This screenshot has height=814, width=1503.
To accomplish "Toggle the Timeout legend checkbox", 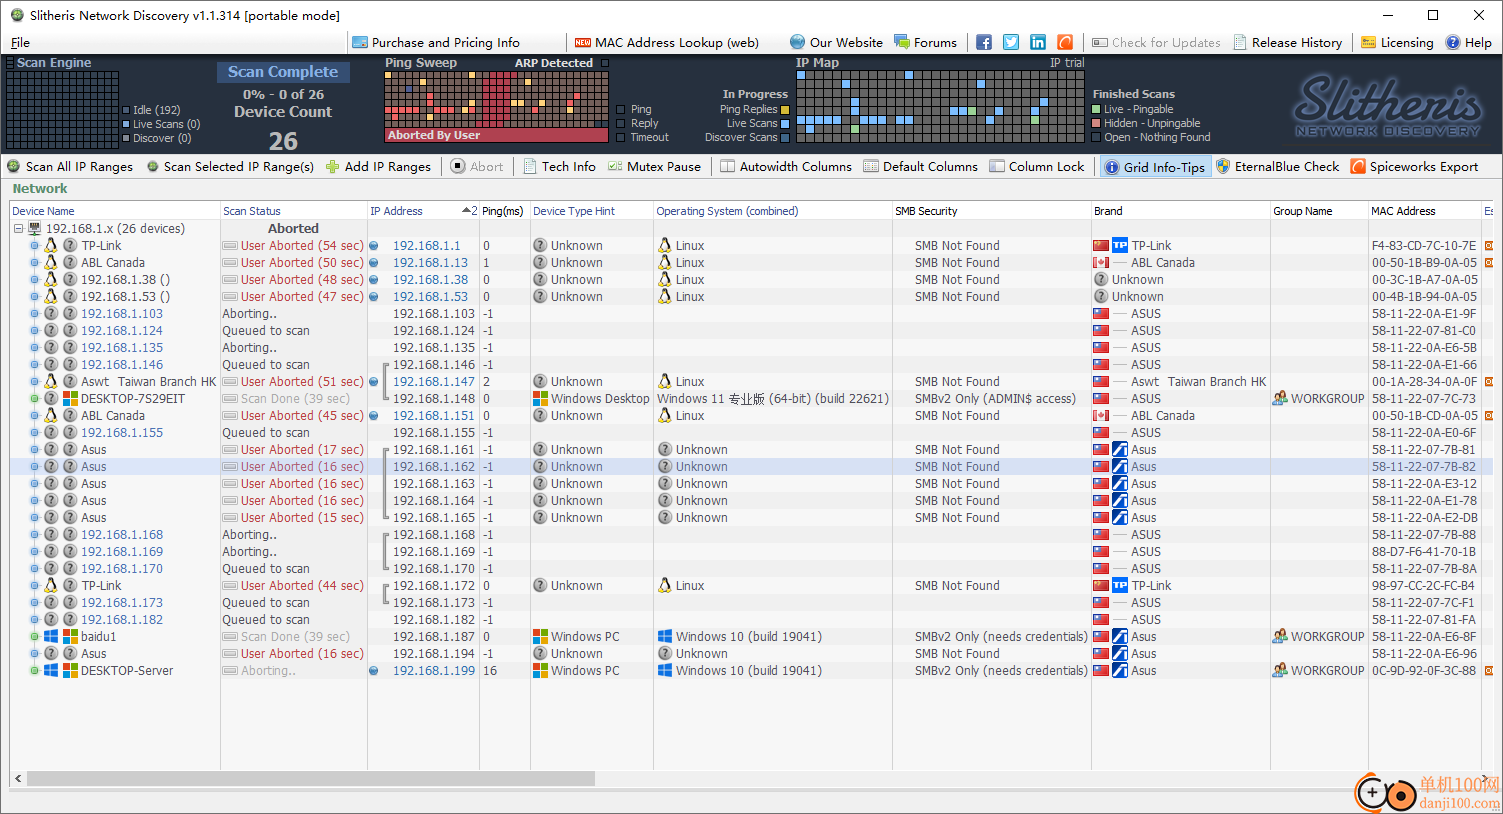I will pos(621,137).
